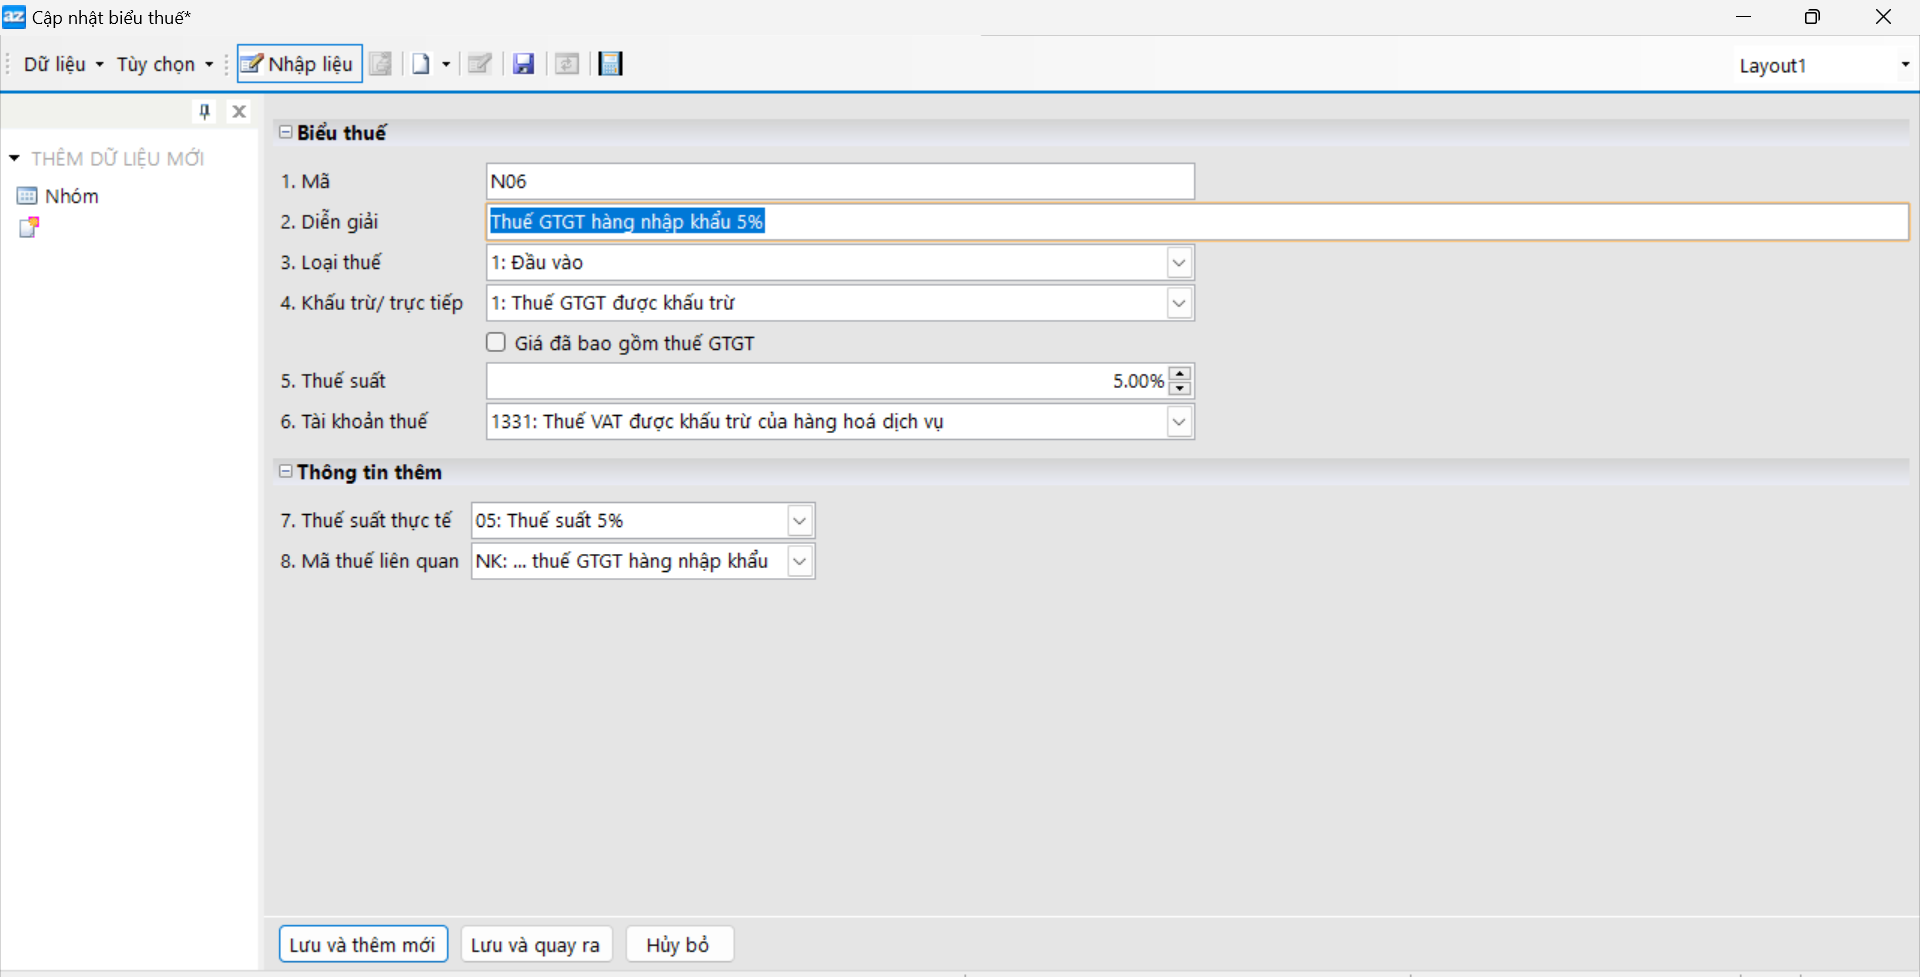Click the blank new document icon
This screenshot has width=1920, height=977.
(421, 64)
